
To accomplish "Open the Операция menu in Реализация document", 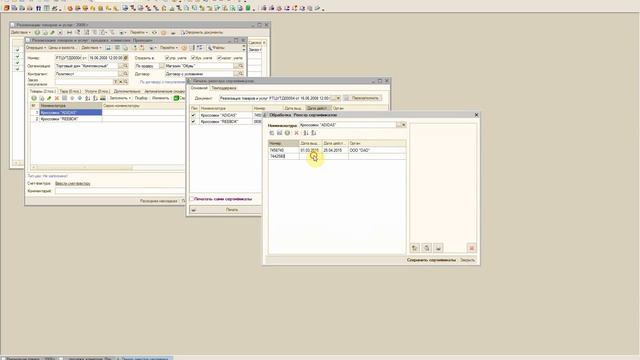I will pos(36,48).
